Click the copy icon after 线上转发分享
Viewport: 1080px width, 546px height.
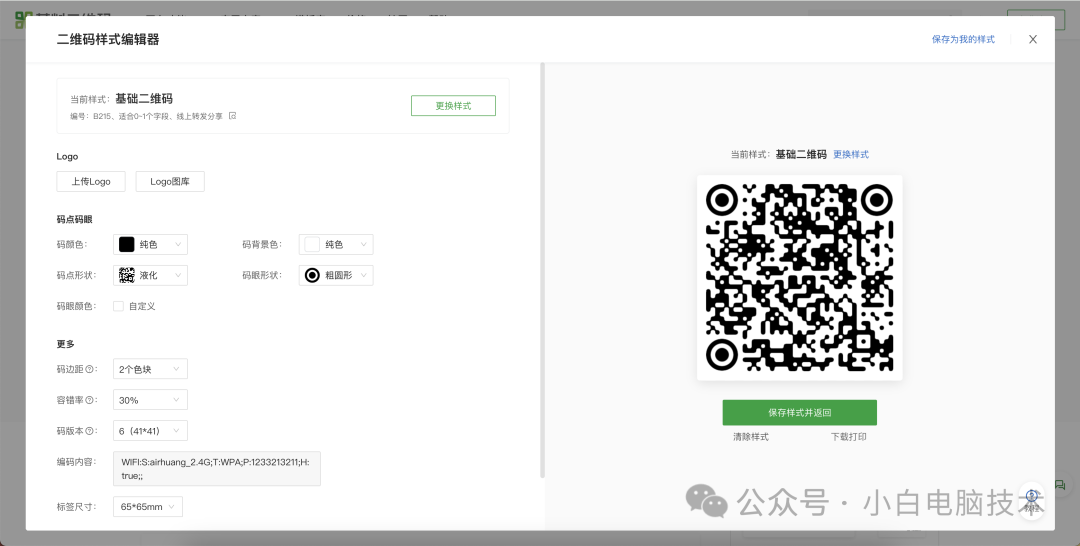tap(233, 116)
